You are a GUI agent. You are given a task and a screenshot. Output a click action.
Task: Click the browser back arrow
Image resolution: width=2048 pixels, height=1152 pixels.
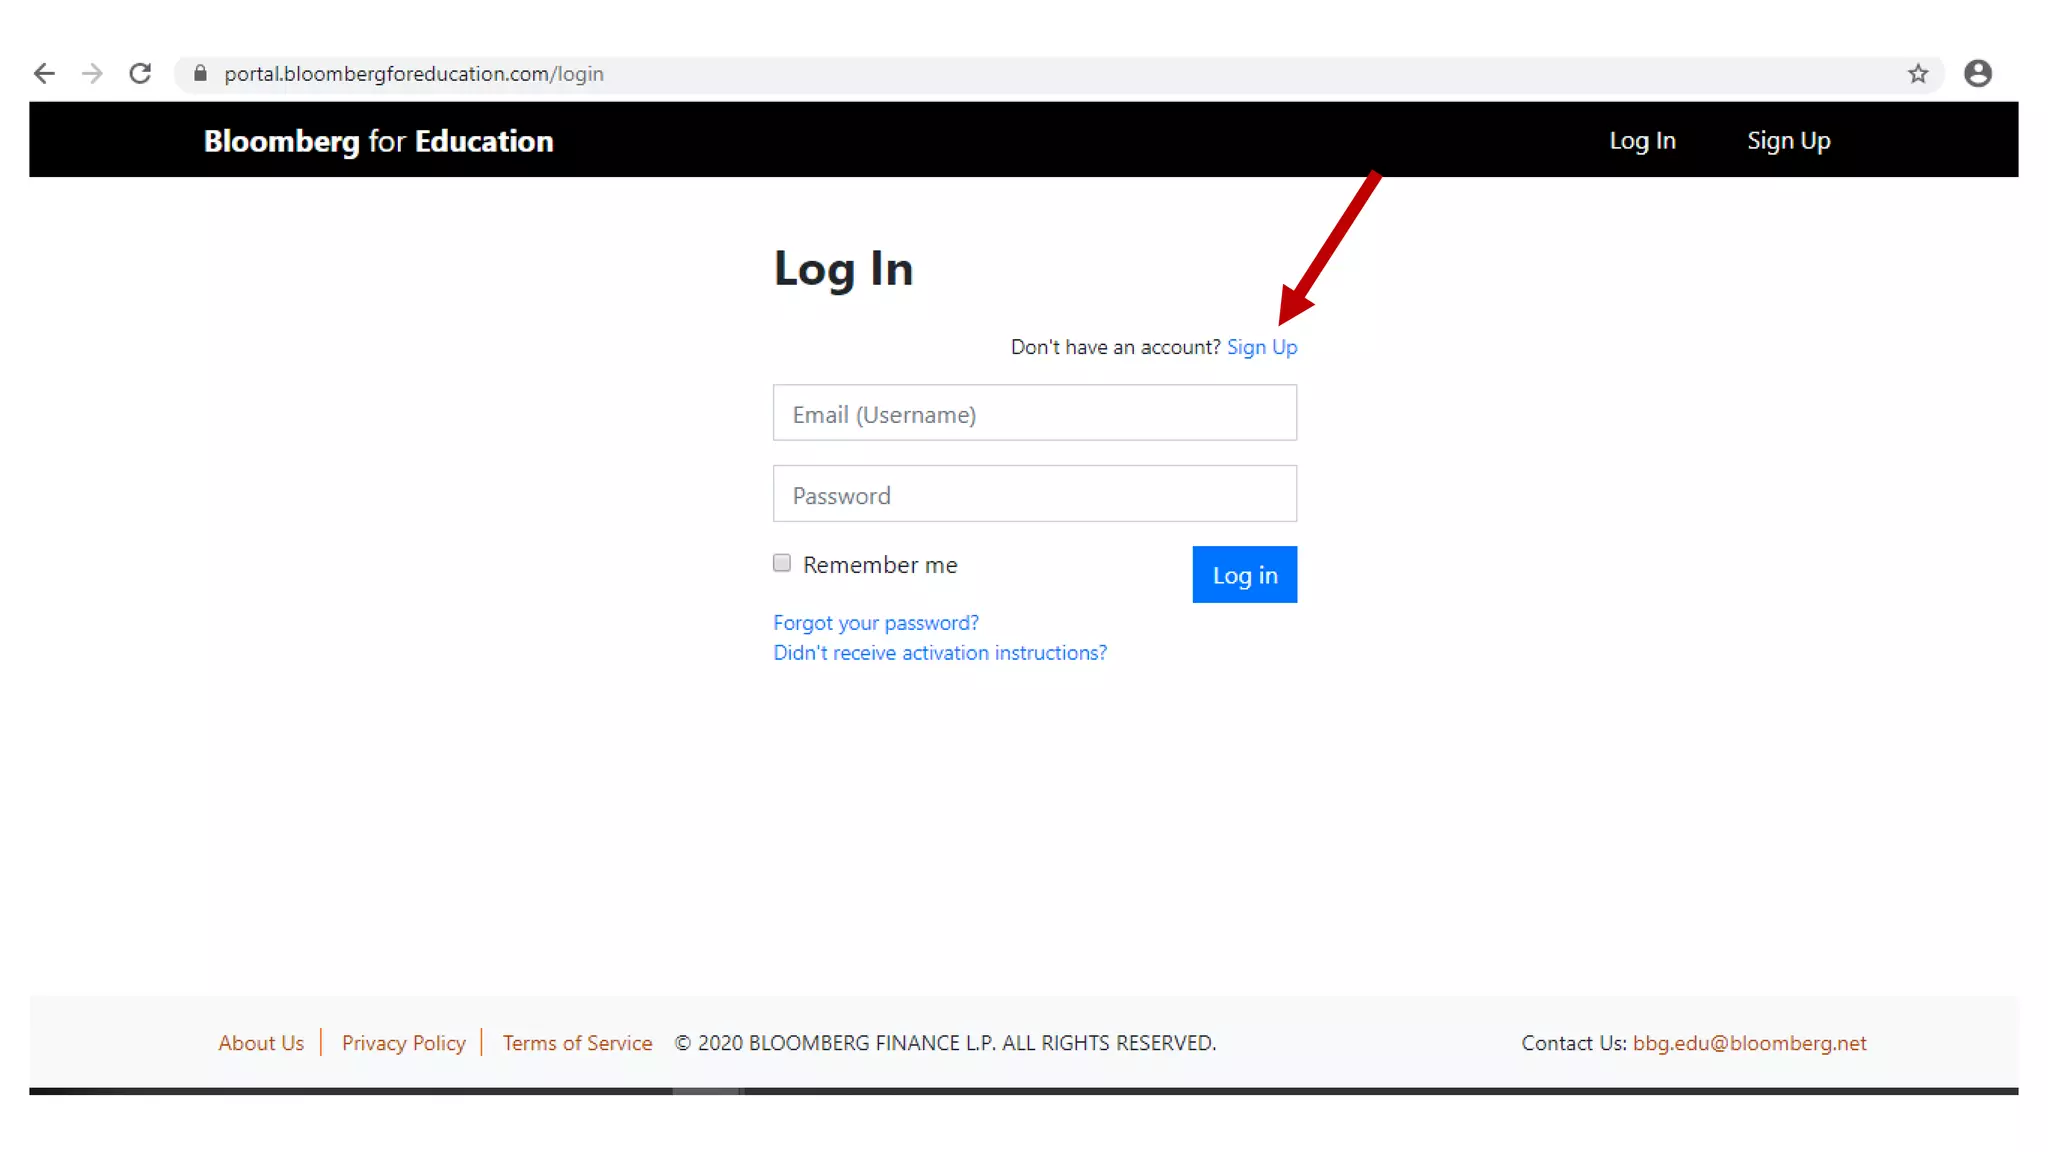click(44, 74)
